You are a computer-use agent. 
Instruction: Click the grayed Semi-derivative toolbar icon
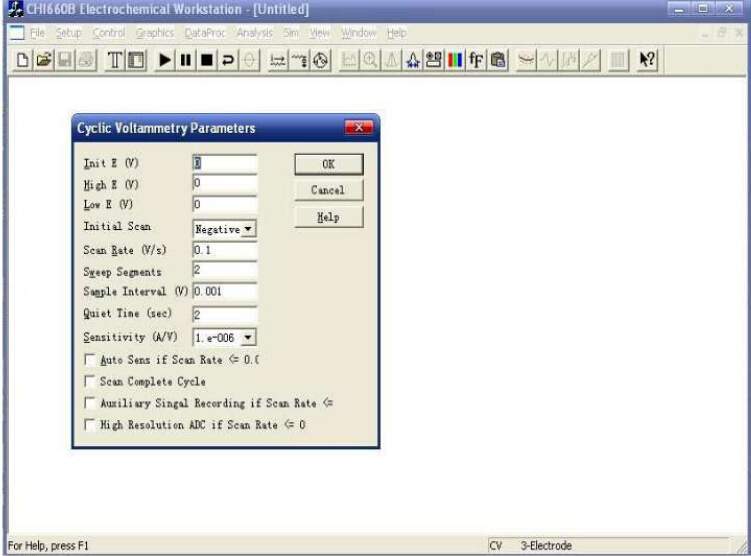569,60
